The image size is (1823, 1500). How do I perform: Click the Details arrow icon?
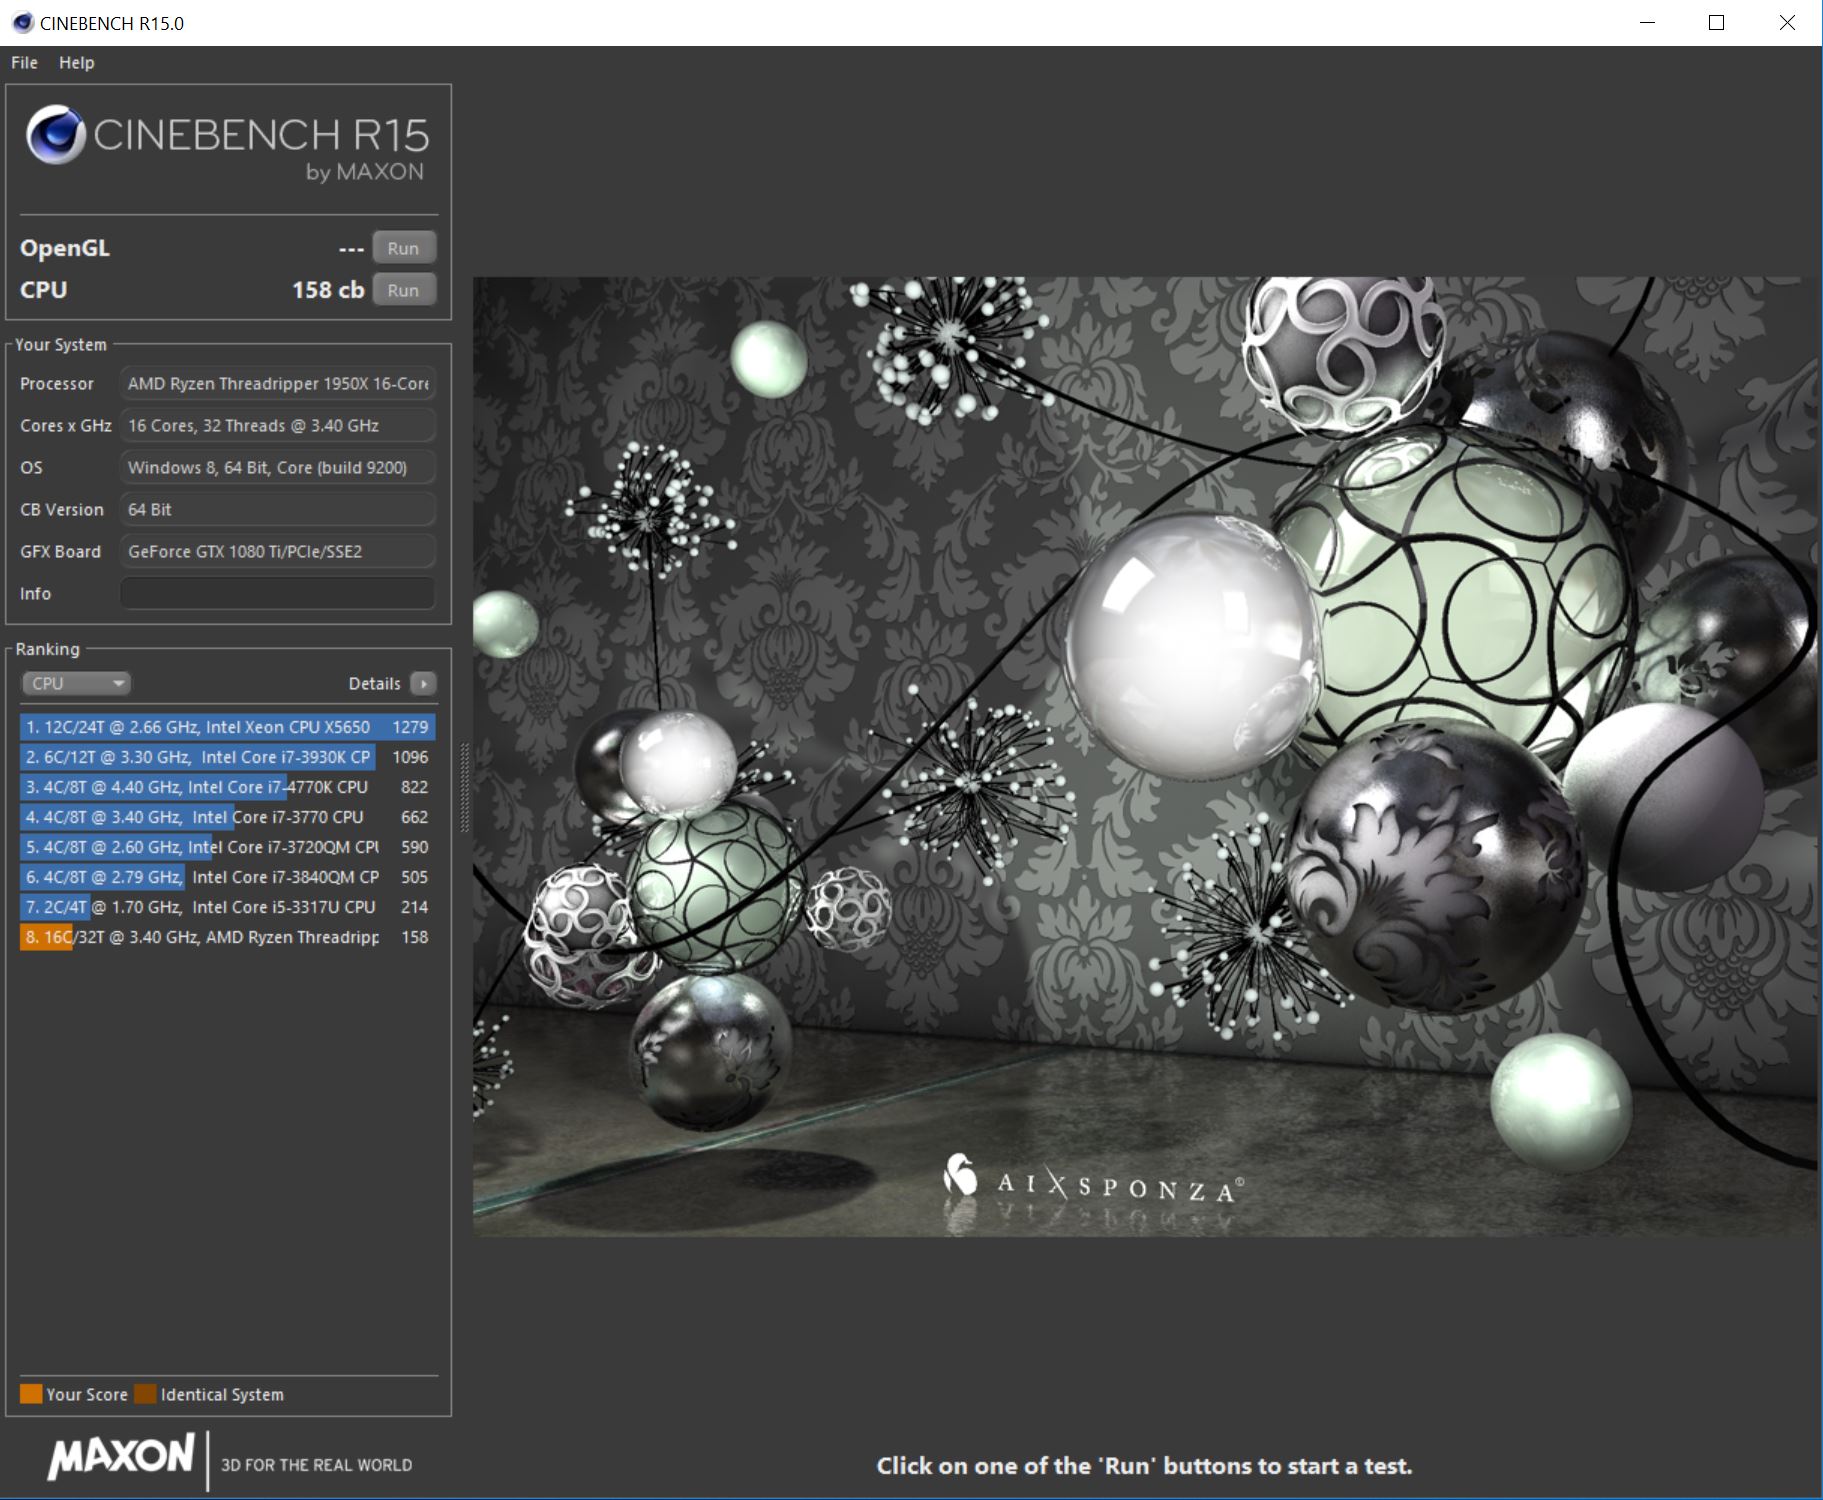point(424,684)
